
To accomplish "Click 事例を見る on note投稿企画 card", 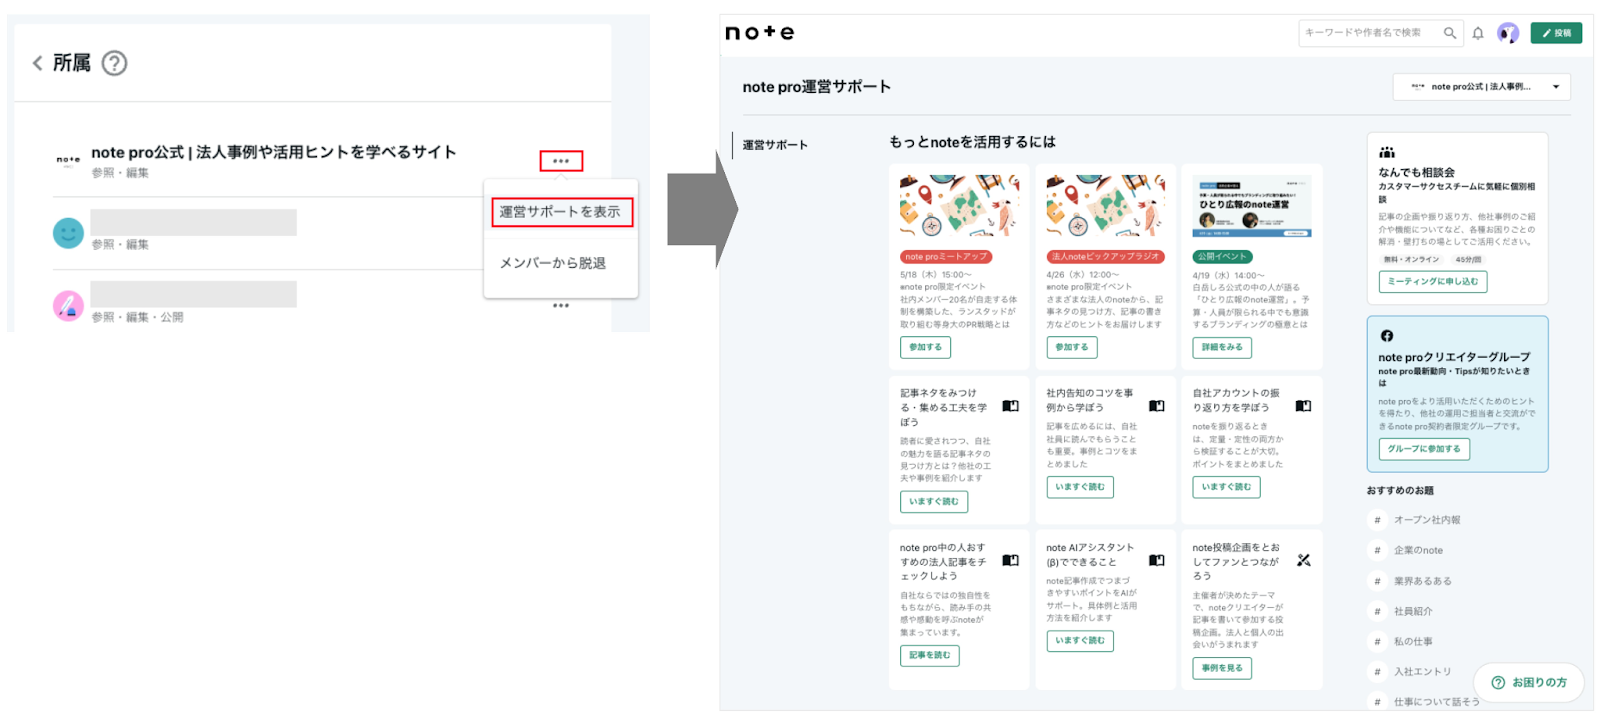I will point(1222,668).
